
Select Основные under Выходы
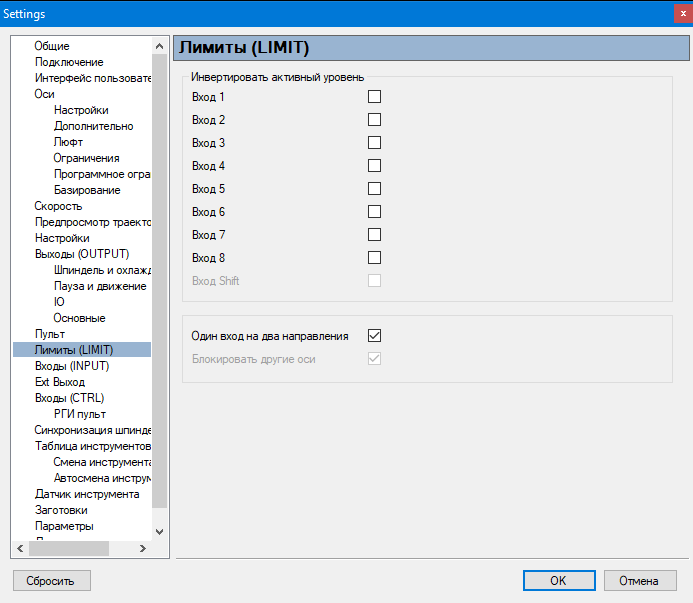(x=79, y=318)
